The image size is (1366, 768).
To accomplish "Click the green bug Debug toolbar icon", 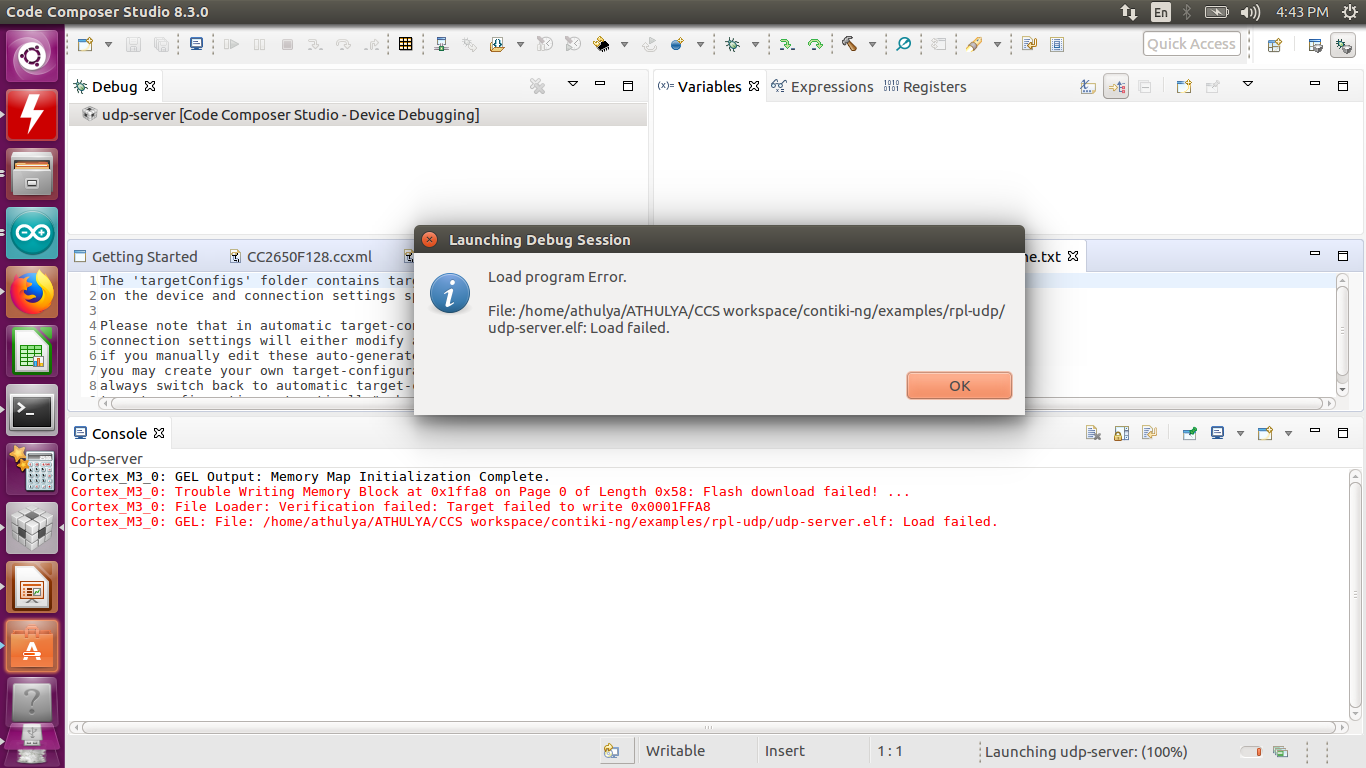I will (732, 44).
